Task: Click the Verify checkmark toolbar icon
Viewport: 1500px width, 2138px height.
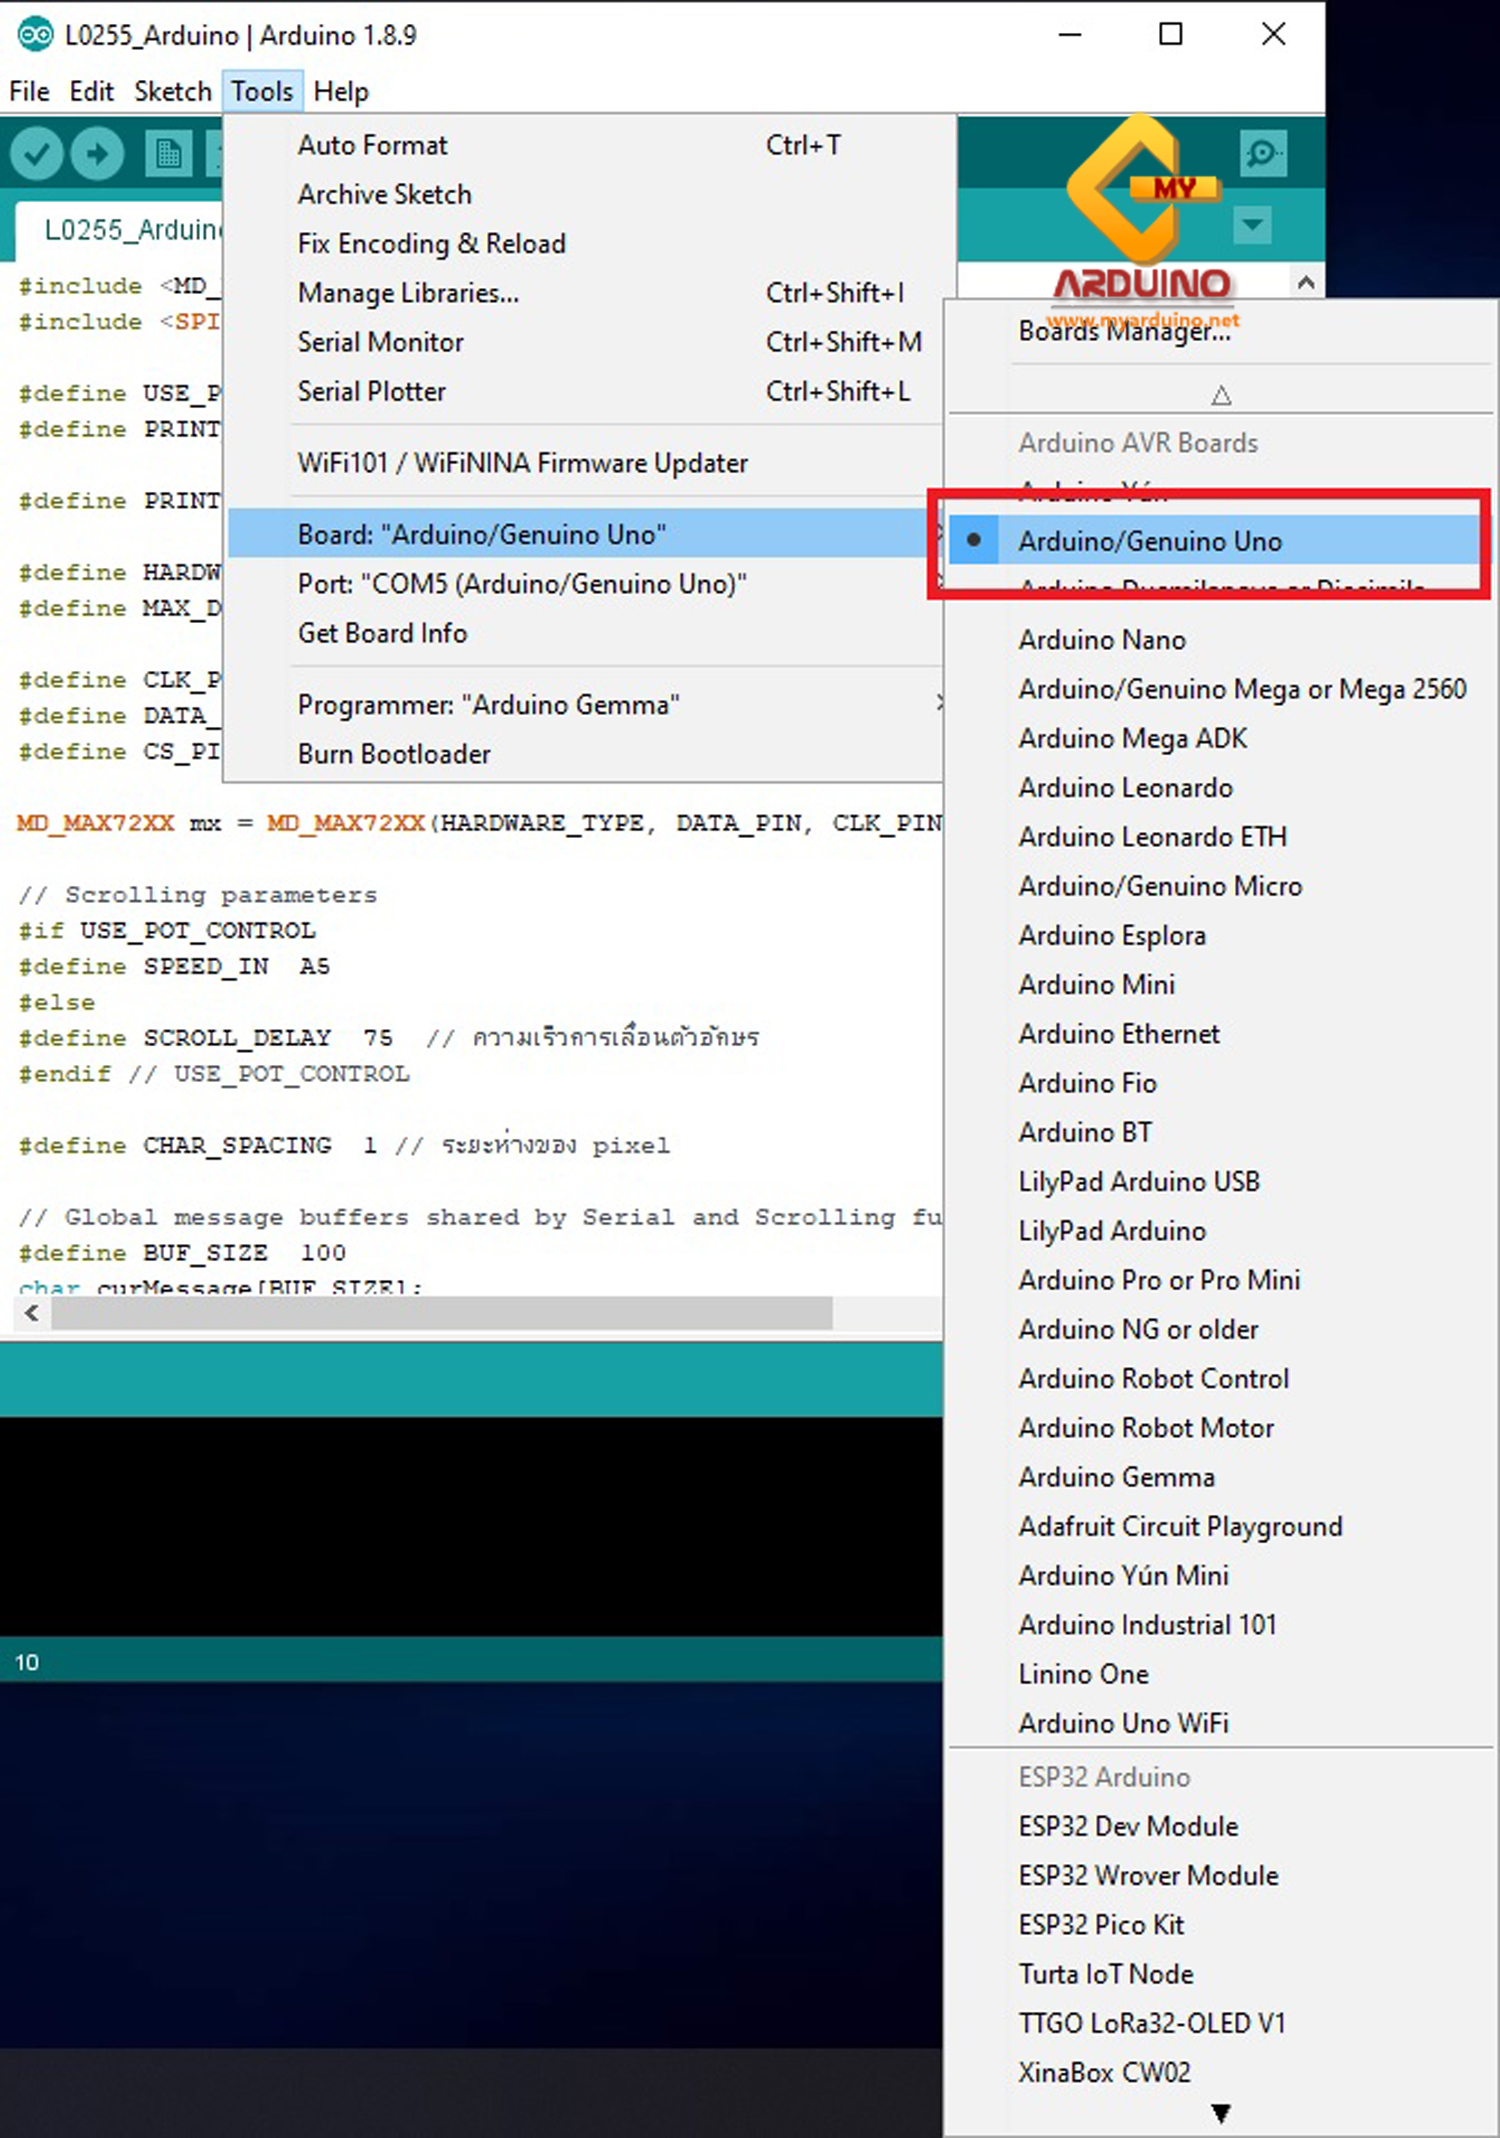Action: (x=37, y=154)
